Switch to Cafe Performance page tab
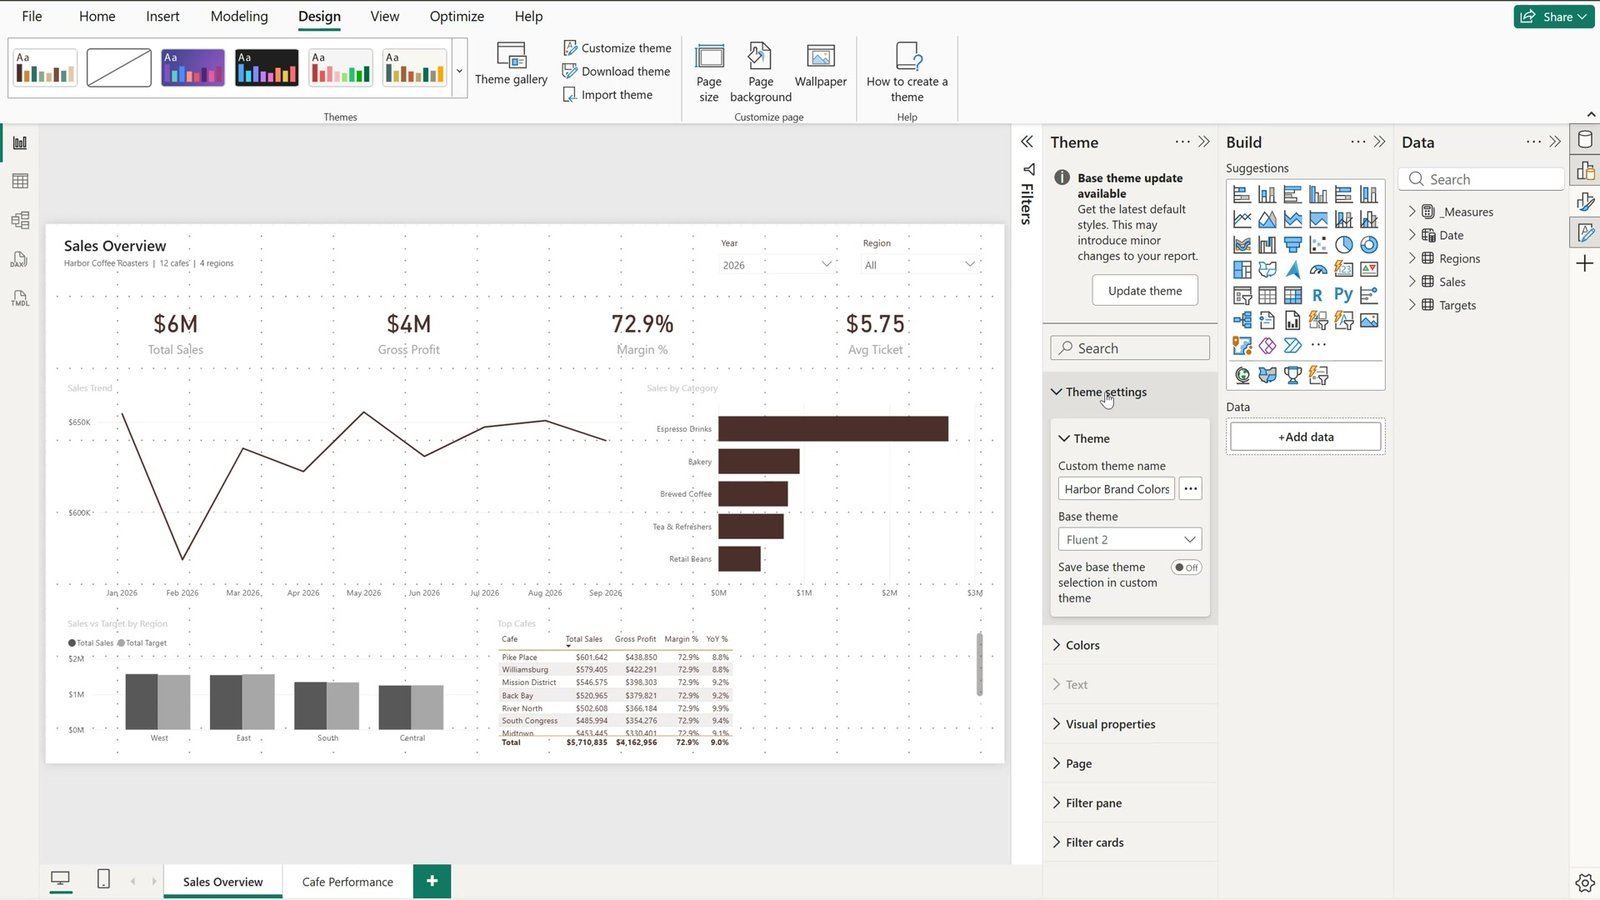Screen dimensions: 1600x900 point(347,882)
